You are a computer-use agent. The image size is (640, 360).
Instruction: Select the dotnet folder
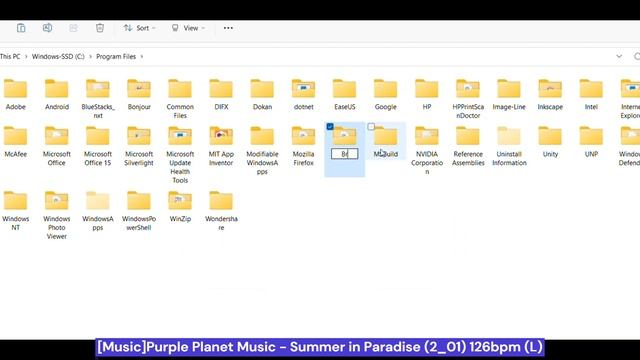coord(303,95)
